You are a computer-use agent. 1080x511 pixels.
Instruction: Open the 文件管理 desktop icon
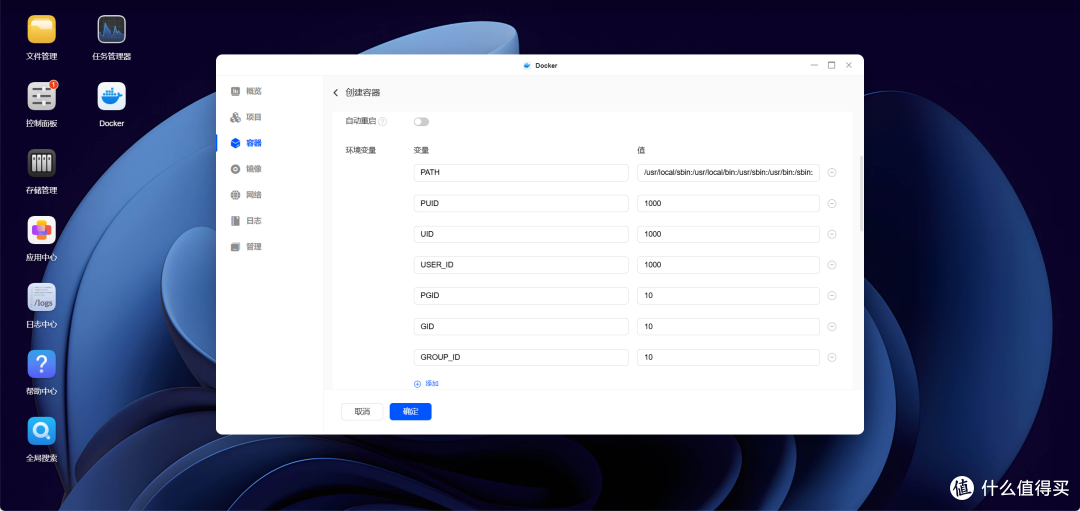coord(41,30)
